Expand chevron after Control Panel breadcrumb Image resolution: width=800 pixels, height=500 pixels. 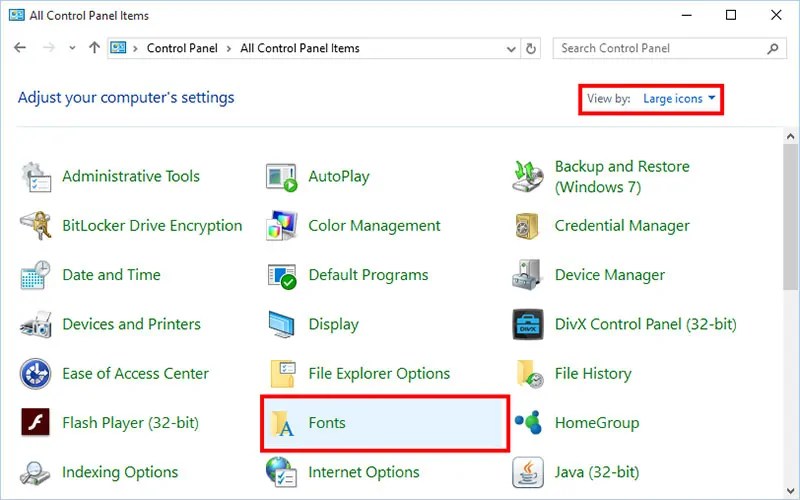[229, 48]
